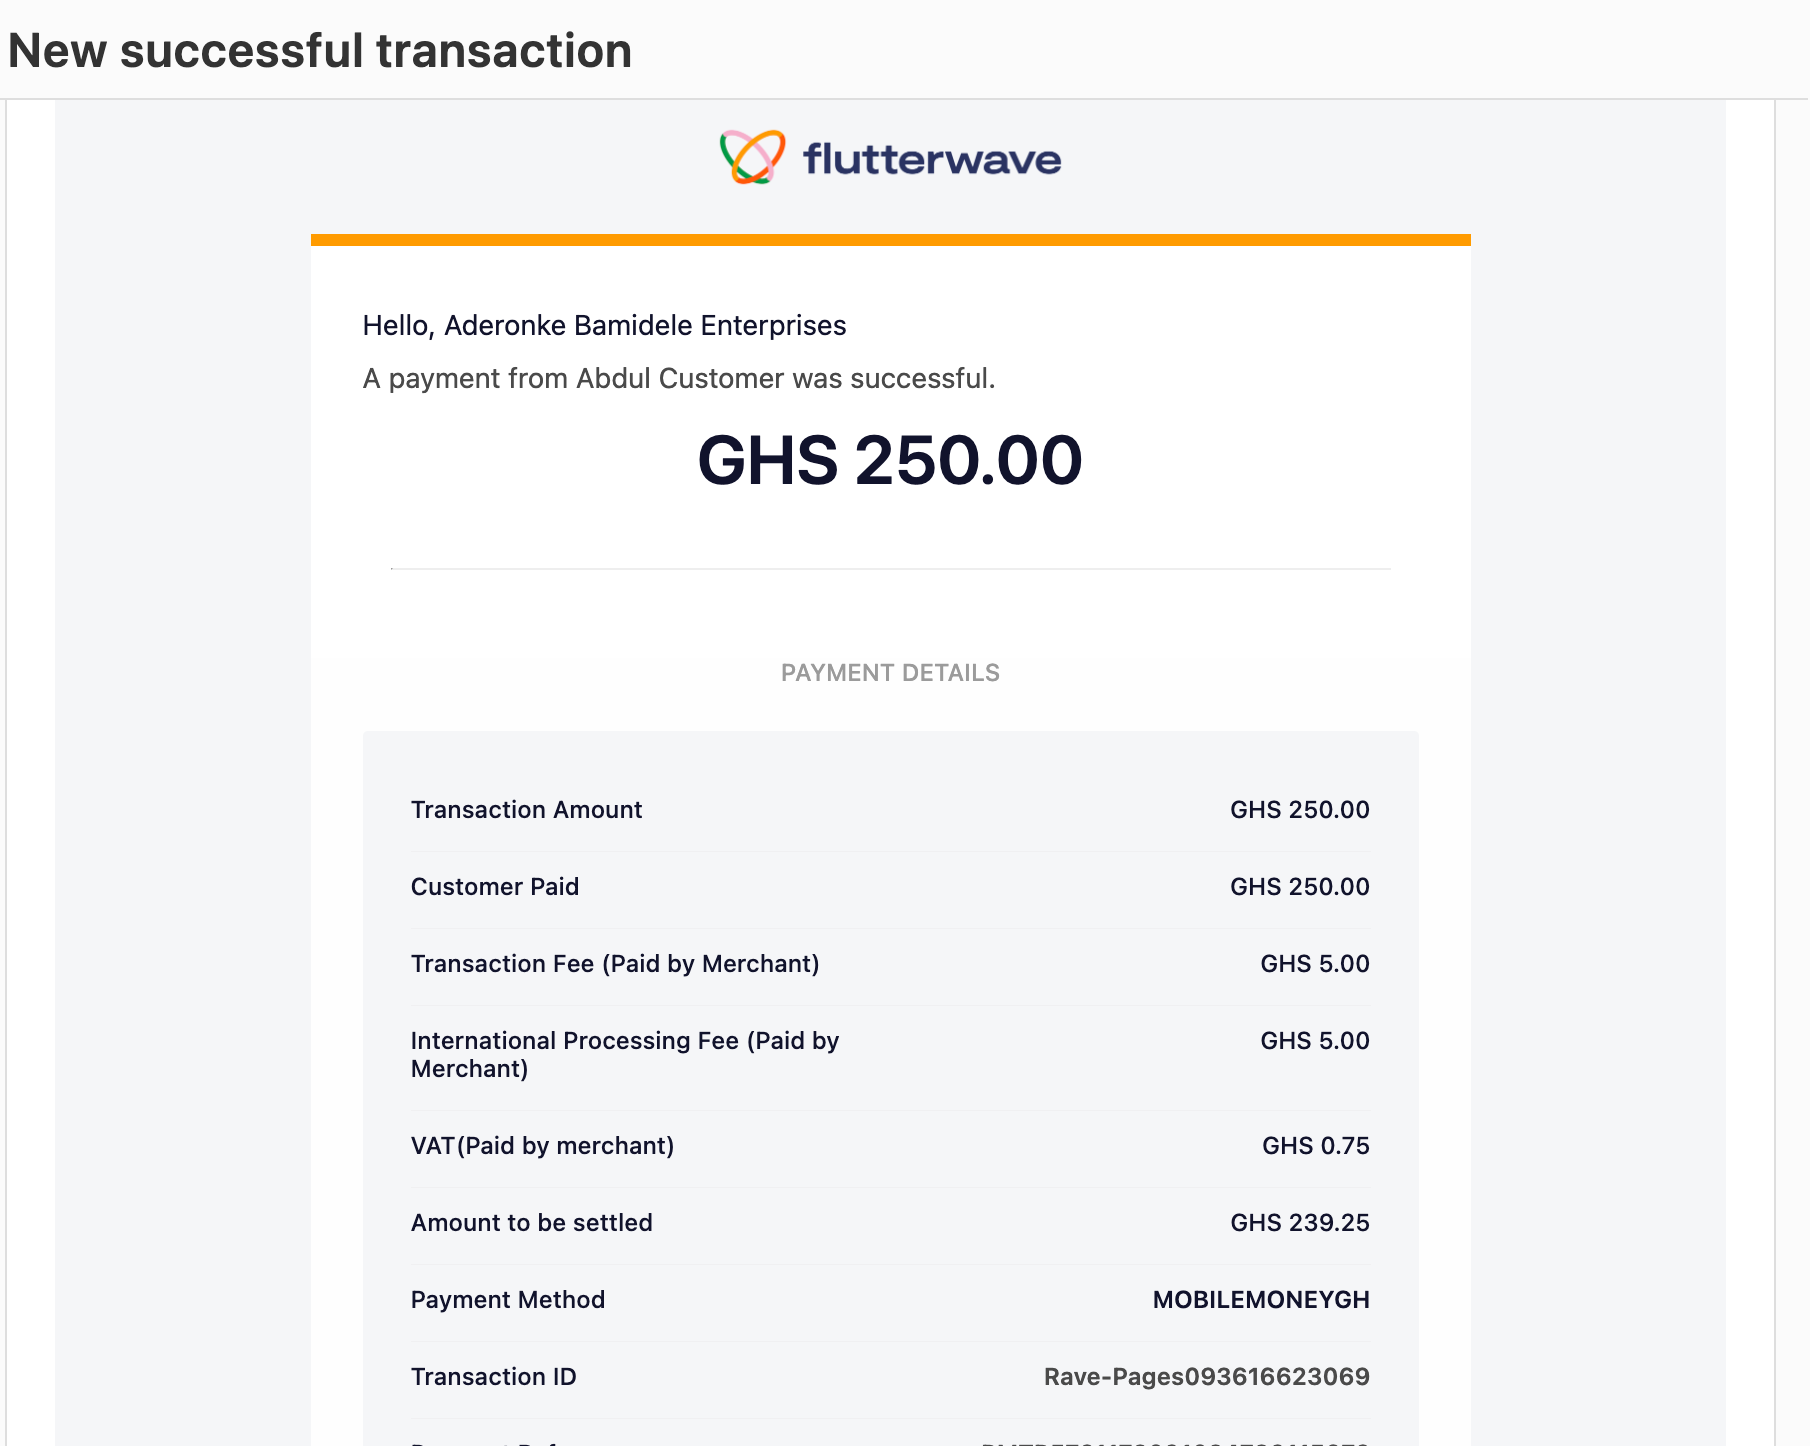Click the Transaction ID Rave-Pages093616623069
This screenshot has width=1810, height=1446.
[x=1206, y=1376]
